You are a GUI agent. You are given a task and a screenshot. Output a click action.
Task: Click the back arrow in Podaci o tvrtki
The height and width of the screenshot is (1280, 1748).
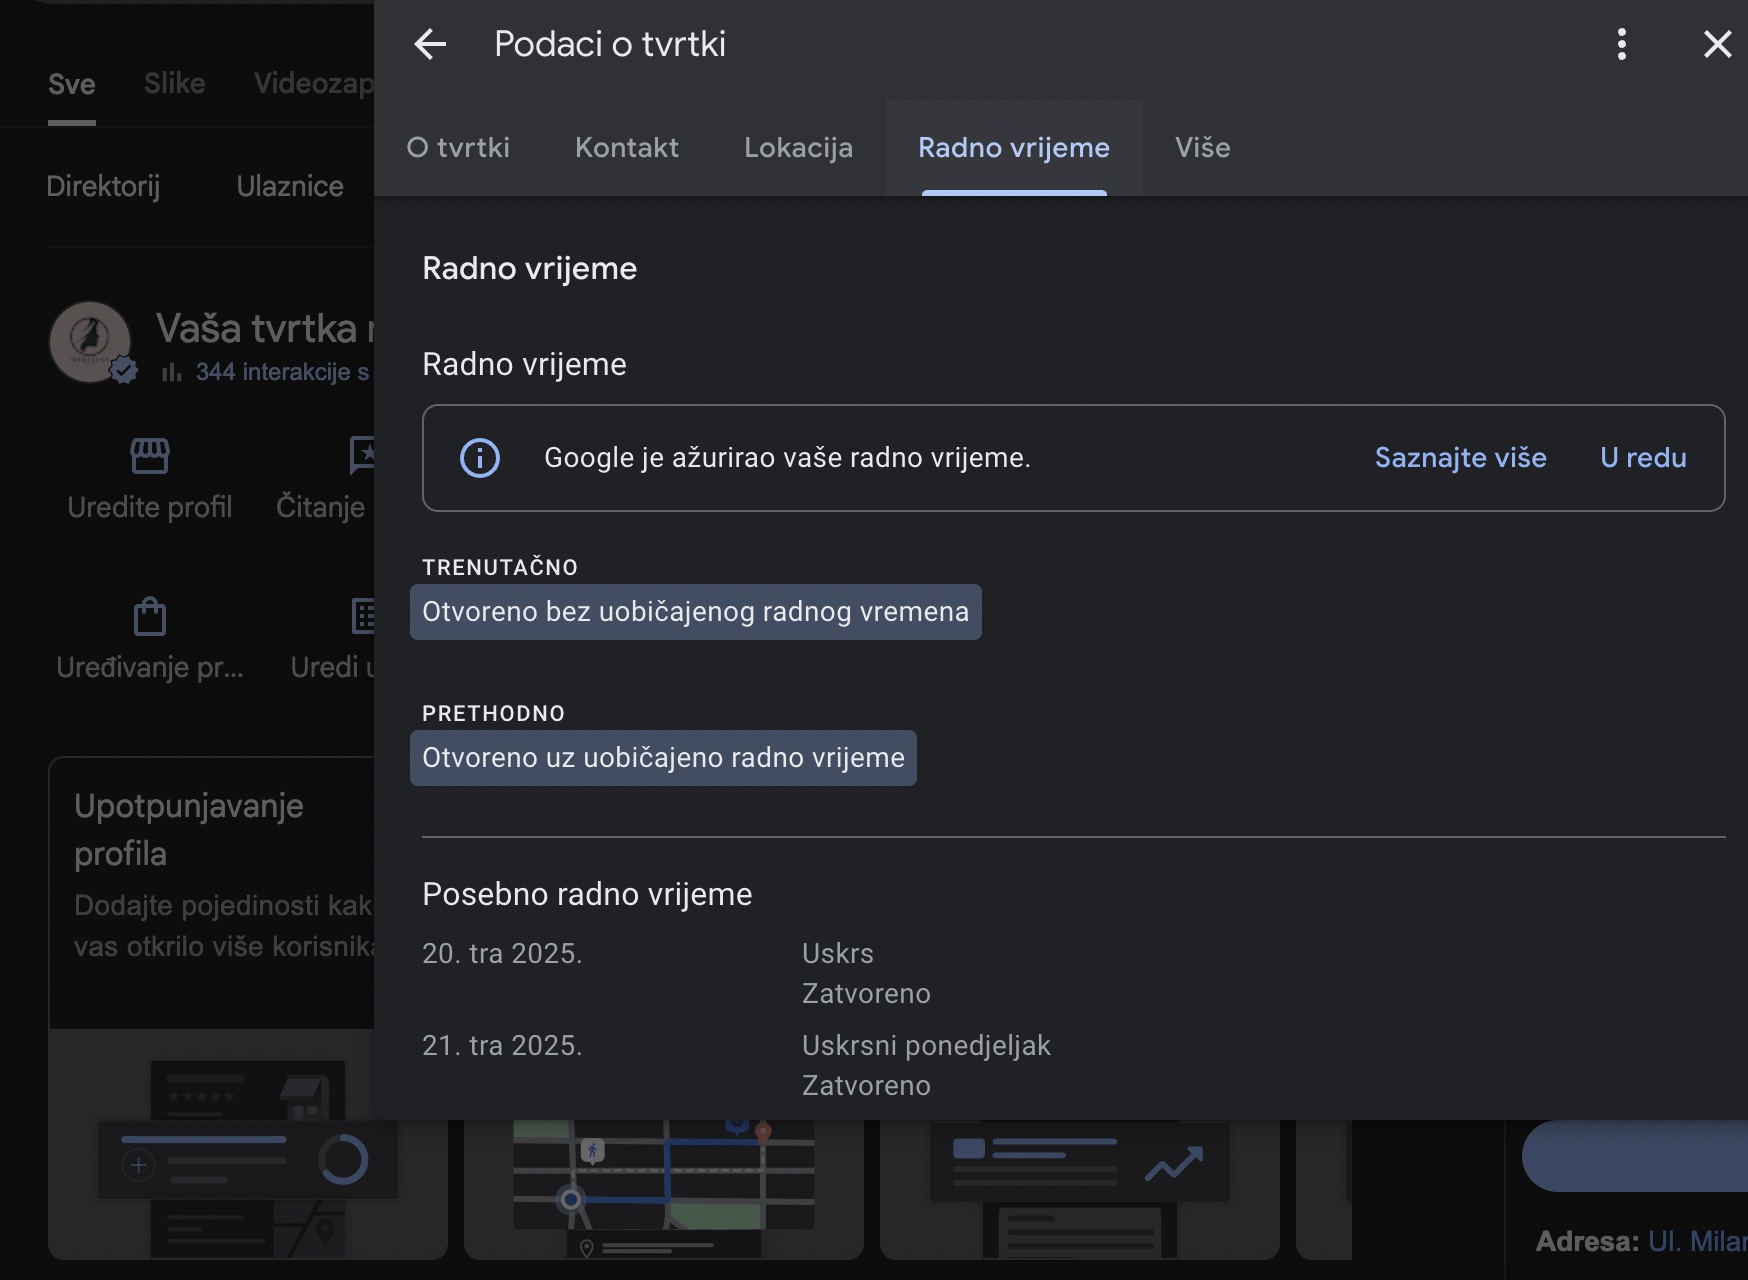(430, 44)
